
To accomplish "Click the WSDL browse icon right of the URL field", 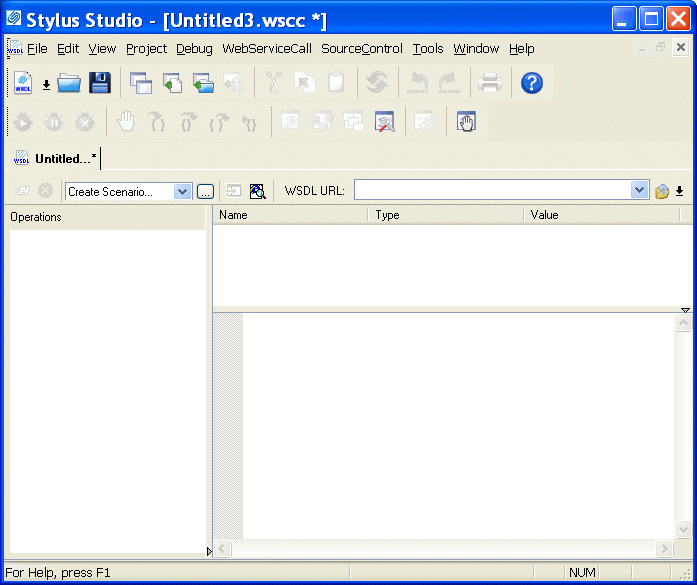I will coord(662,191).
